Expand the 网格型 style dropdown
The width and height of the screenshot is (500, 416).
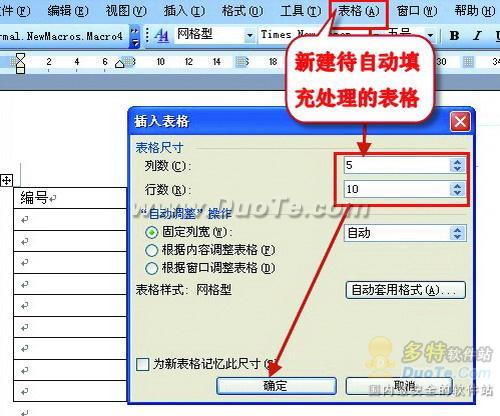coord(249,35)
